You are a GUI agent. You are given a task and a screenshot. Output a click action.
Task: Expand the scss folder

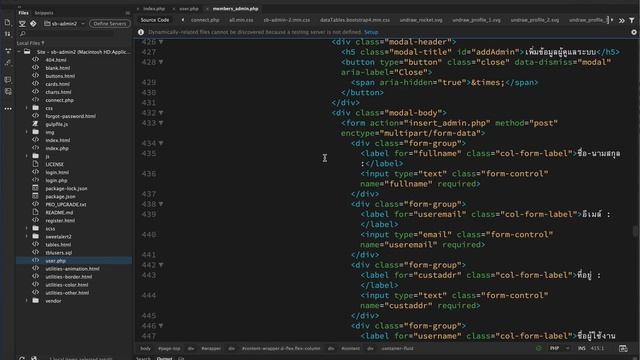point(27,229)
